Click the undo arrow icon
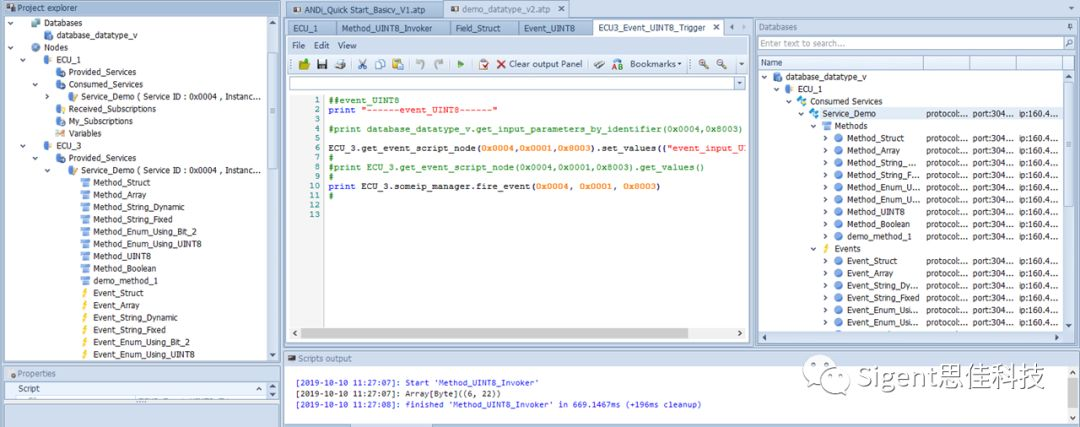 pos(420,64)
